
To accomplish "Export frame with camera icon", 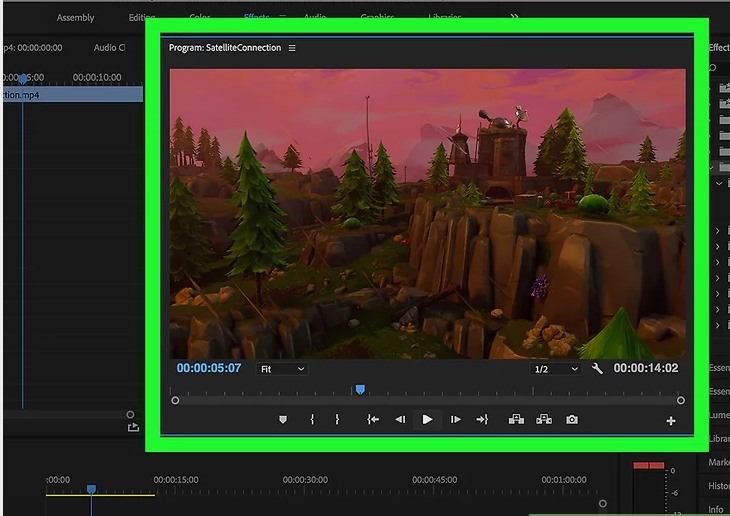I will (572, 420).
